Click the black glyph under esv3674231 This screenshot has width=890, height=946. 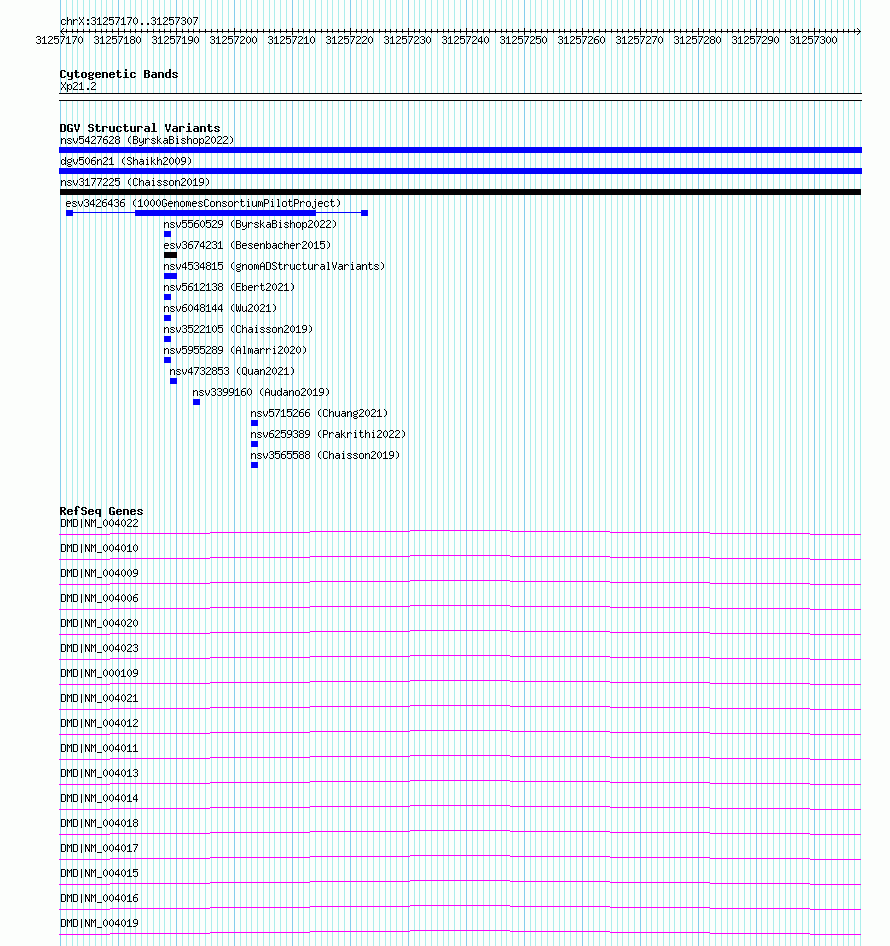click(x=170, y=255)
